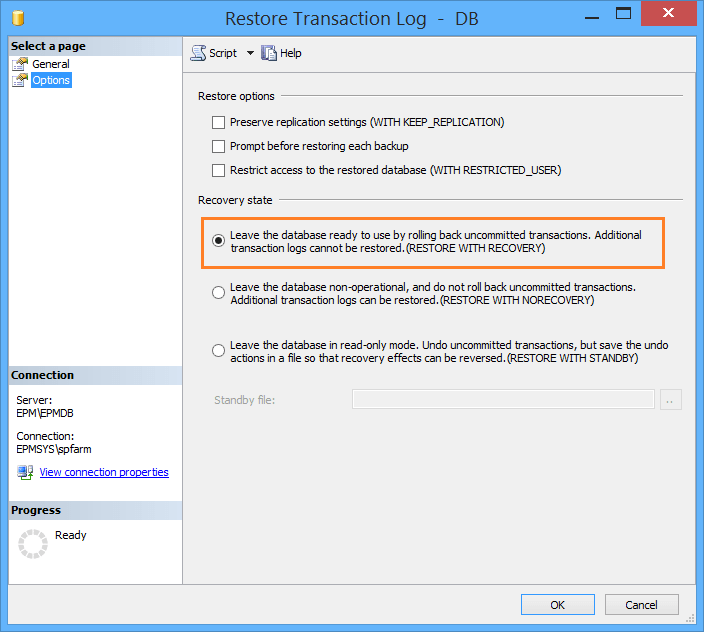Screen dimensions: 705x632
Task: Click the Cancel button
Action: (641, 605)
